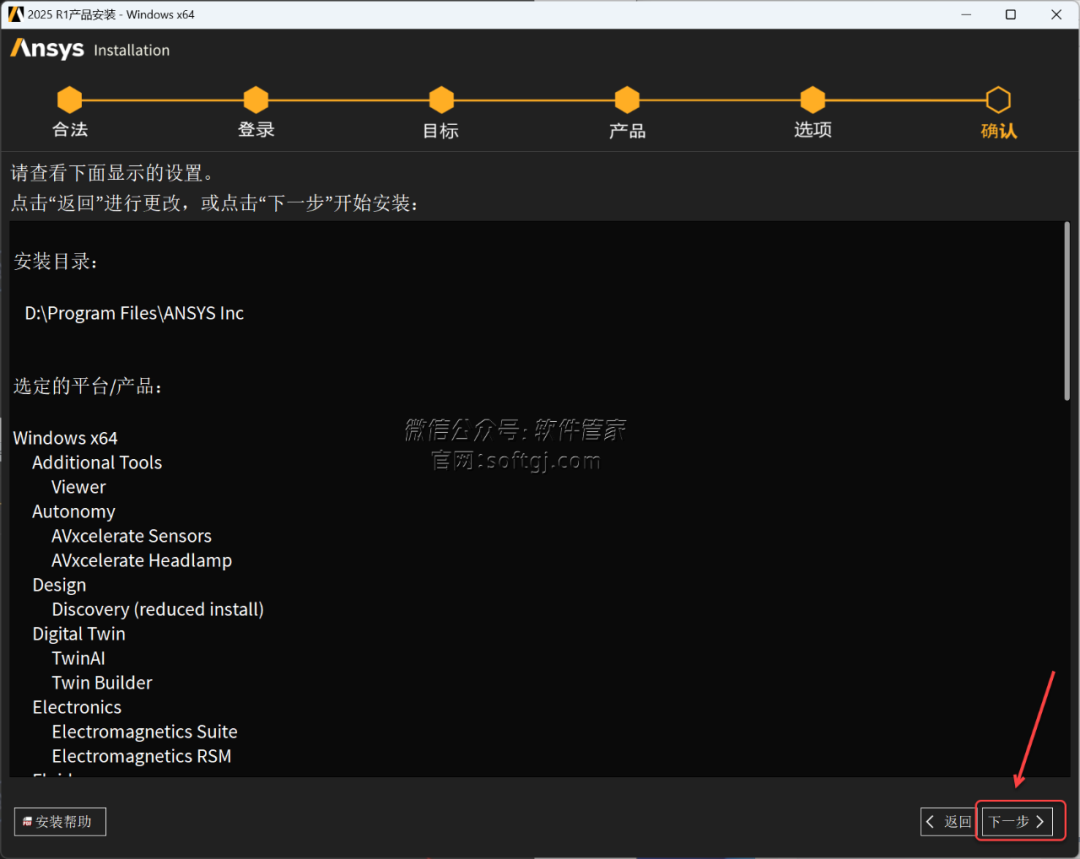Screen dimensions: 1080x859
Task: Click the 请查看下面显示的设置 instruction line
Action: click(x=113, y=173)
